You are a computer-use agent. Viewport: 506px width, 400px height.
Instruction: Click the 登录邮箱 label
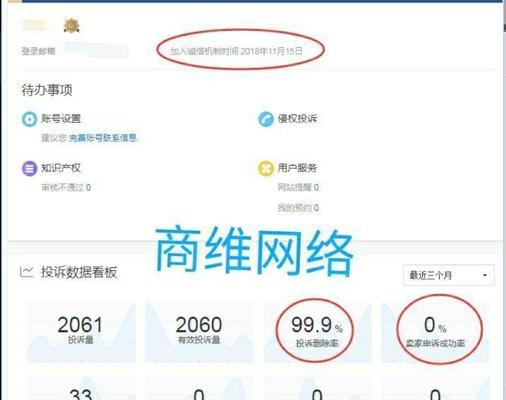pos(38,51)
